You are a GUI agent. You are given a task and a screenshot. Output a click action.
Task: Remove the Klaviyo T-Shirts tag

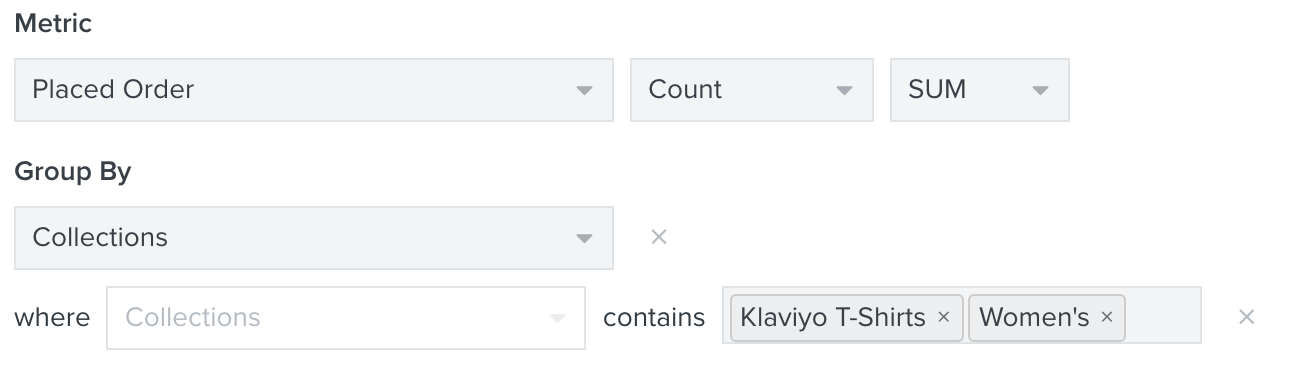pos(943,318)
